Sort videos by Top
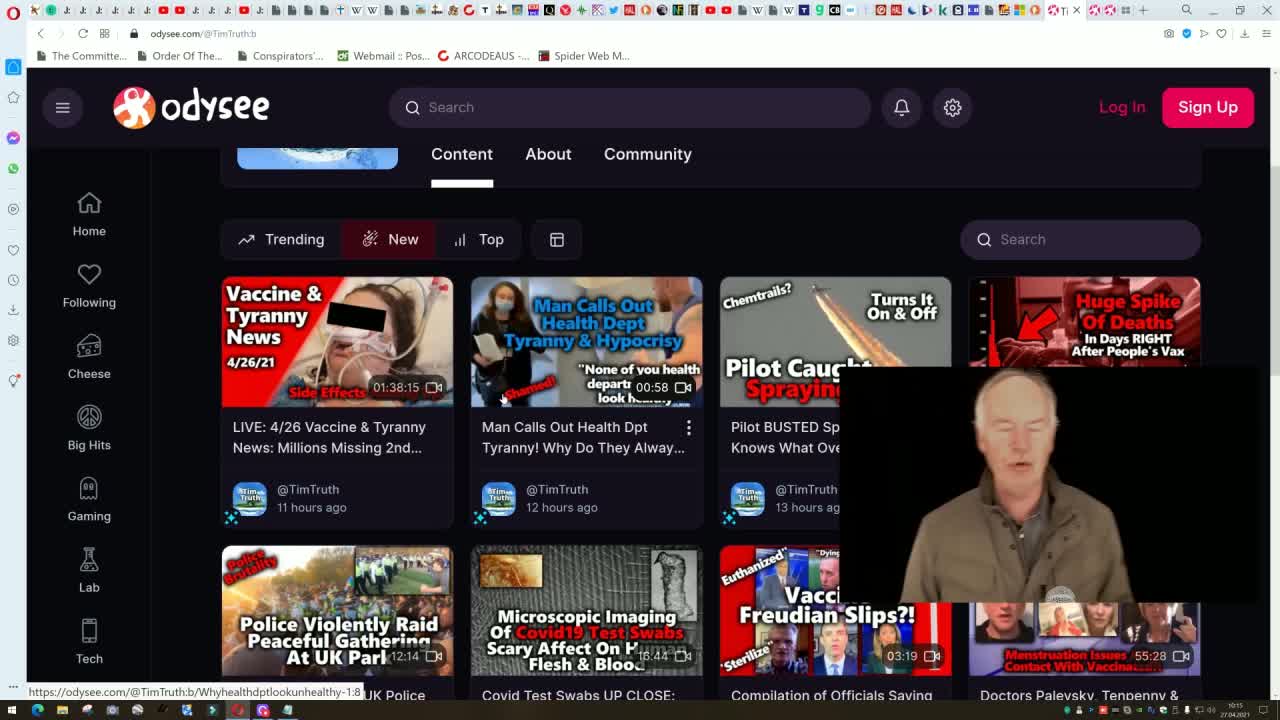This screenshot has width=1280, height=720. pos(478,239)
